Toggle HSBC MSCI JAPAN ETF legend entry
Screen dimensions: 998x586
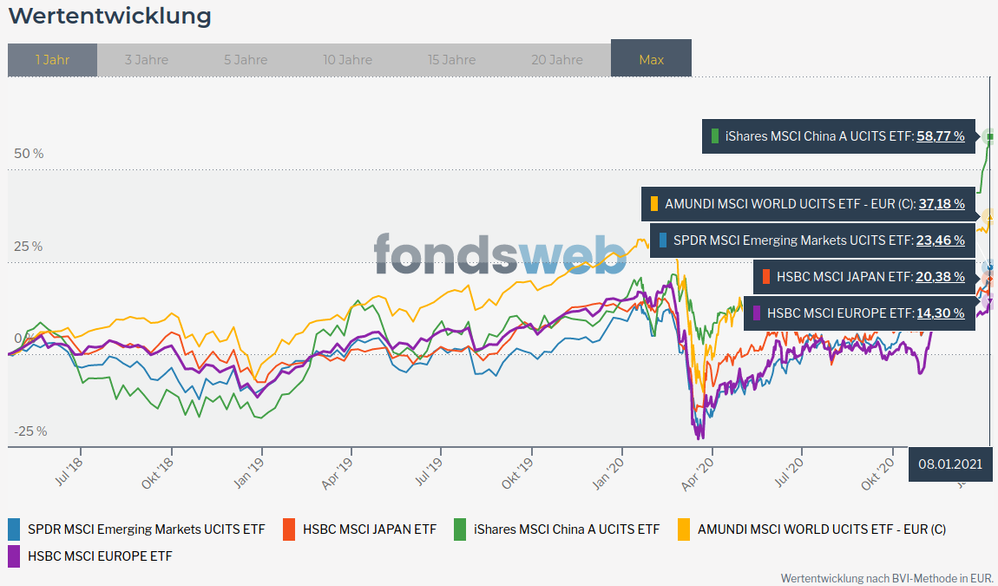point(370,529)
